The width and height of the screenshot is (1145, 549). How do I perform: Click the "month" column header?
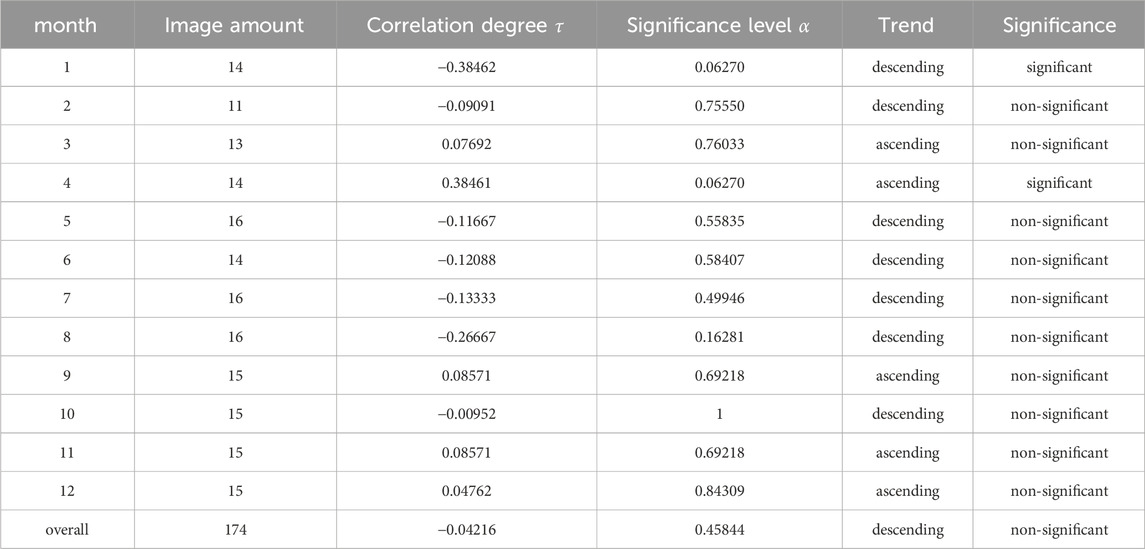66,25
